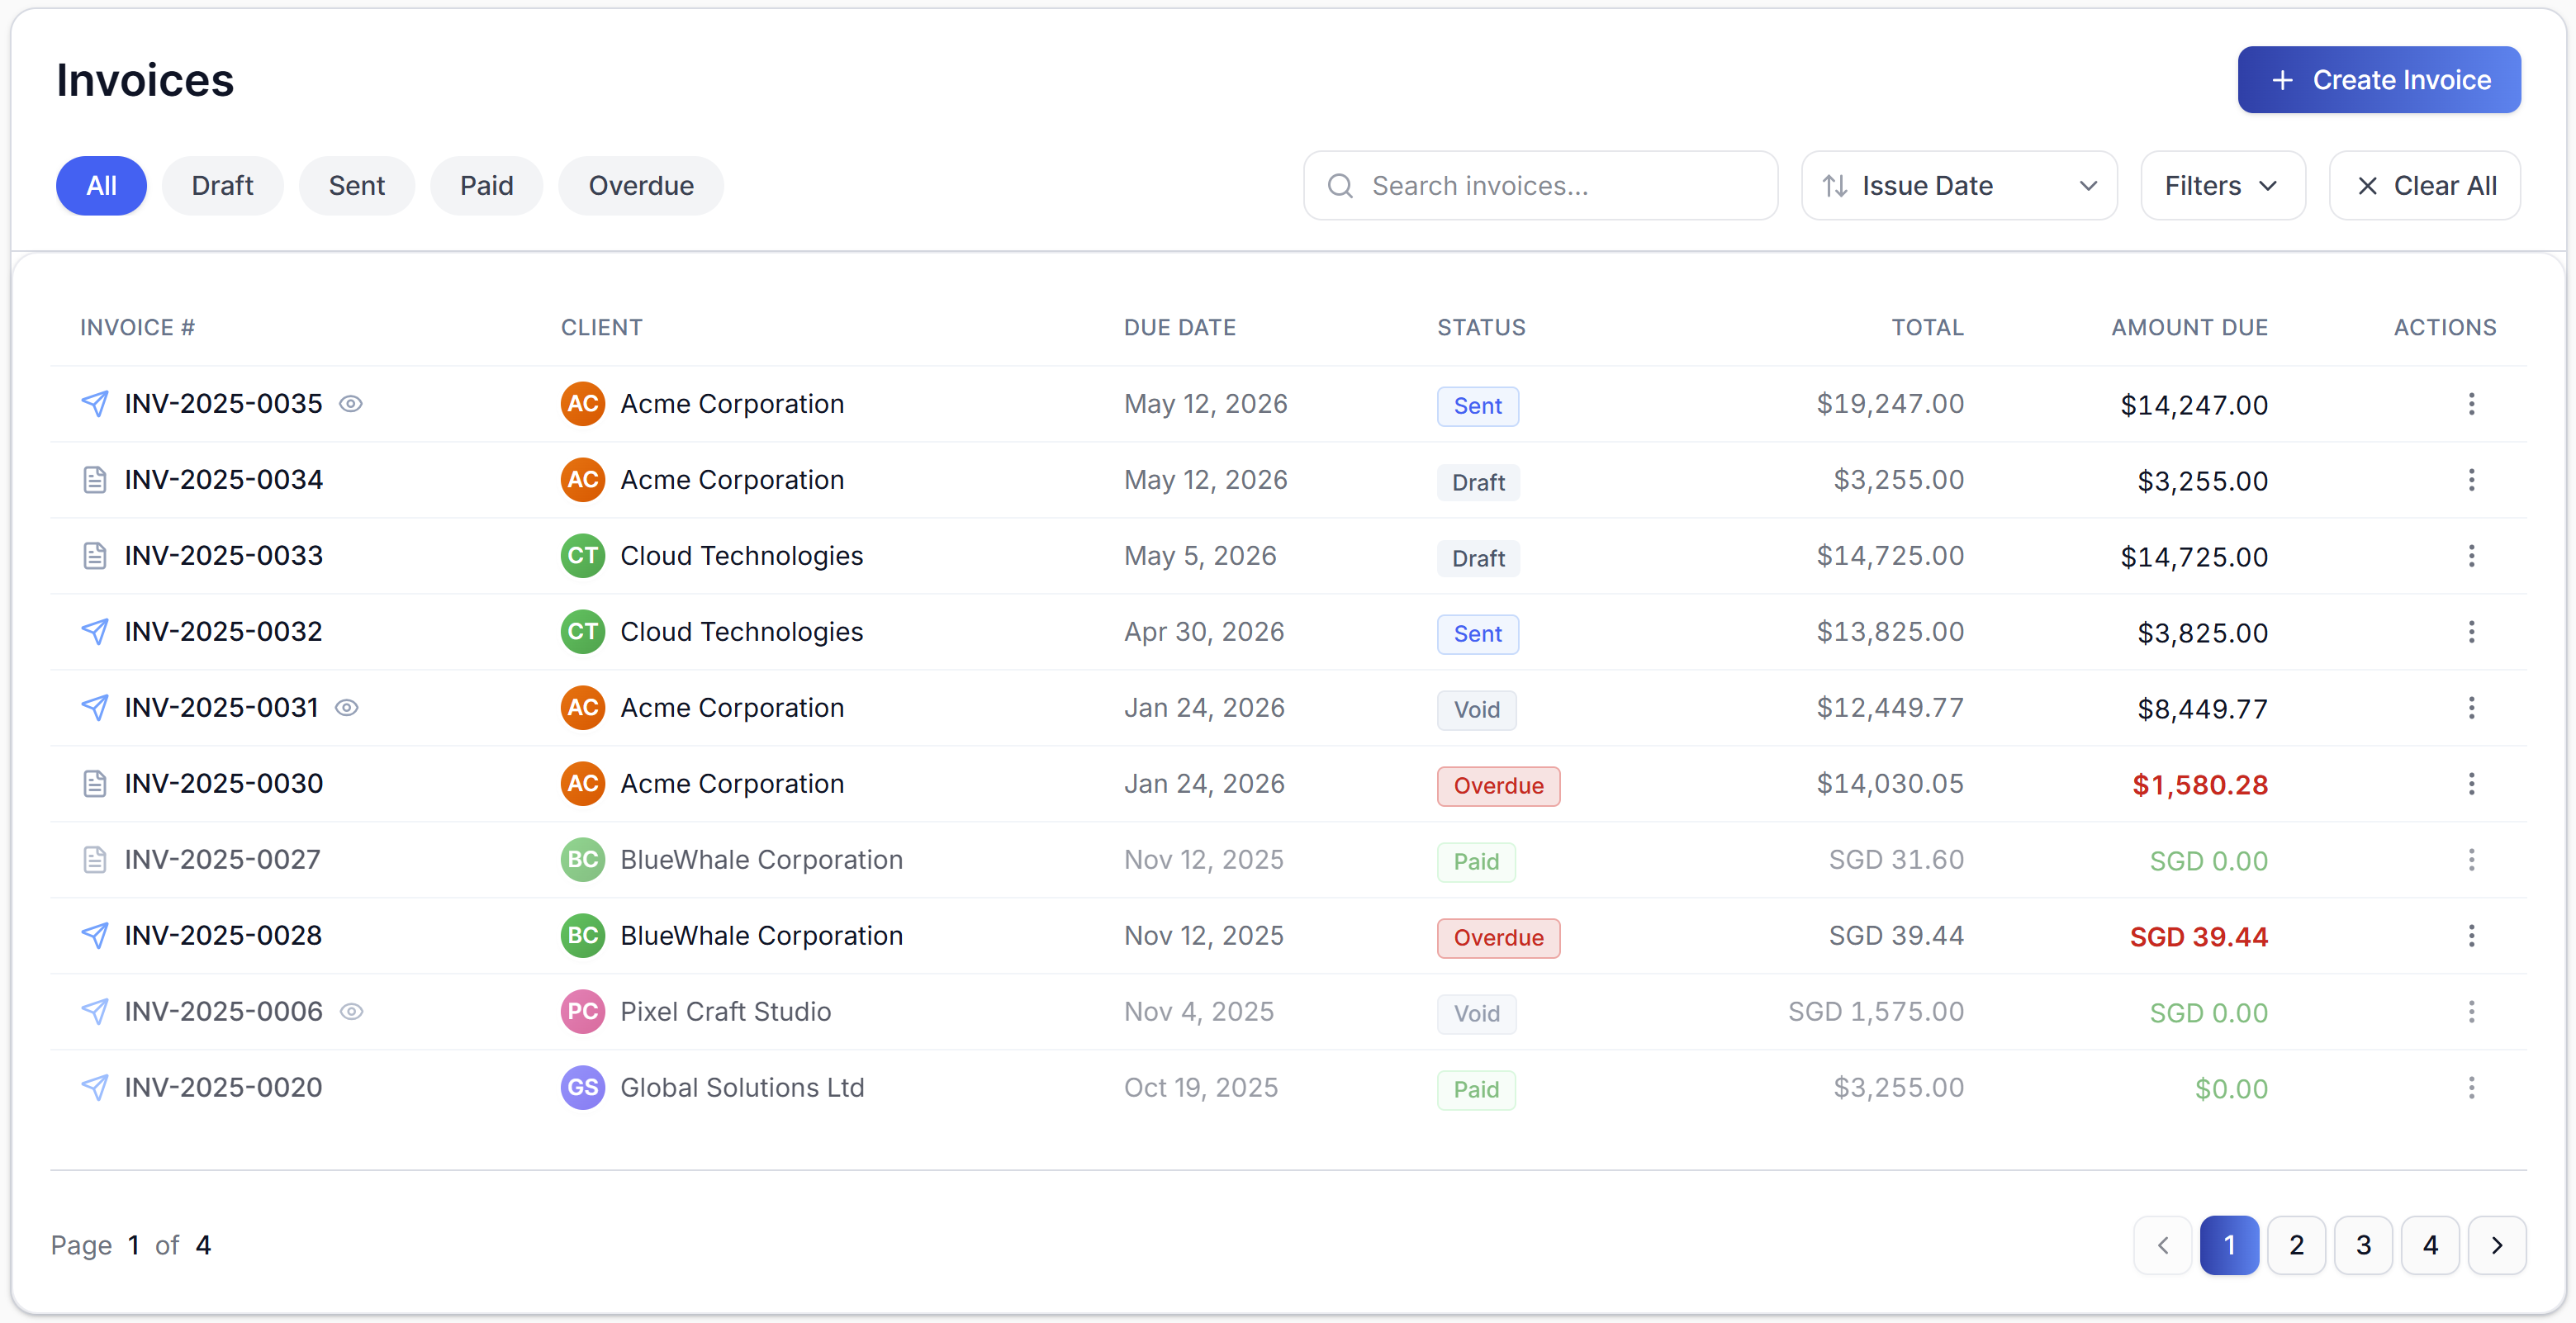Click the Void badge on INV-2025-0031
This screenshot has height=1323, width=2576.
point(1477,710)
